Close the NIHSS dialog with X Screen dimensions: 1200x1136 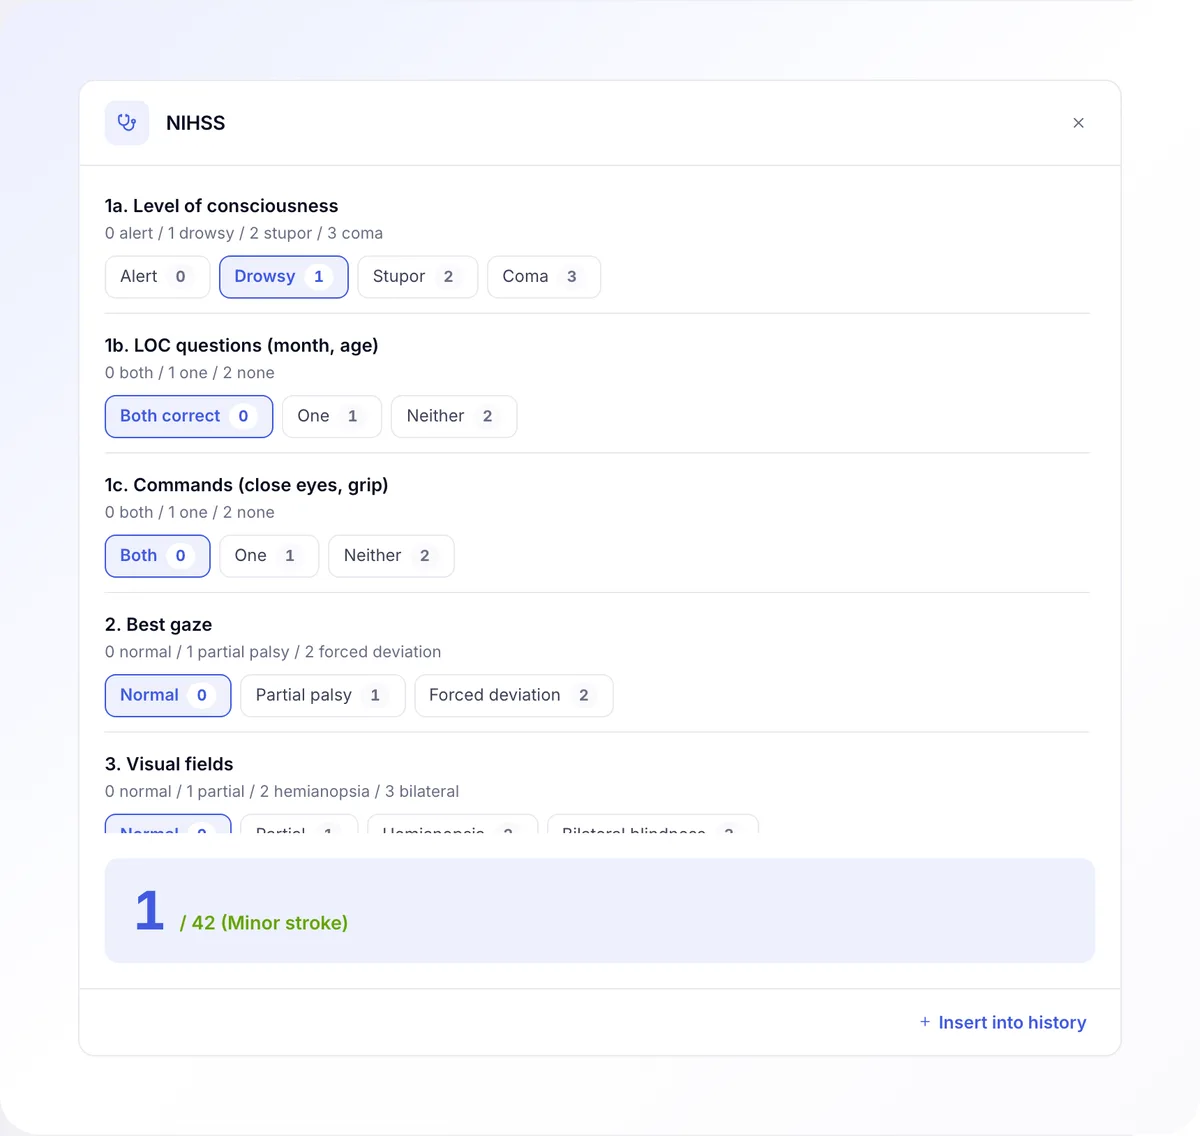coord(1078,123)
